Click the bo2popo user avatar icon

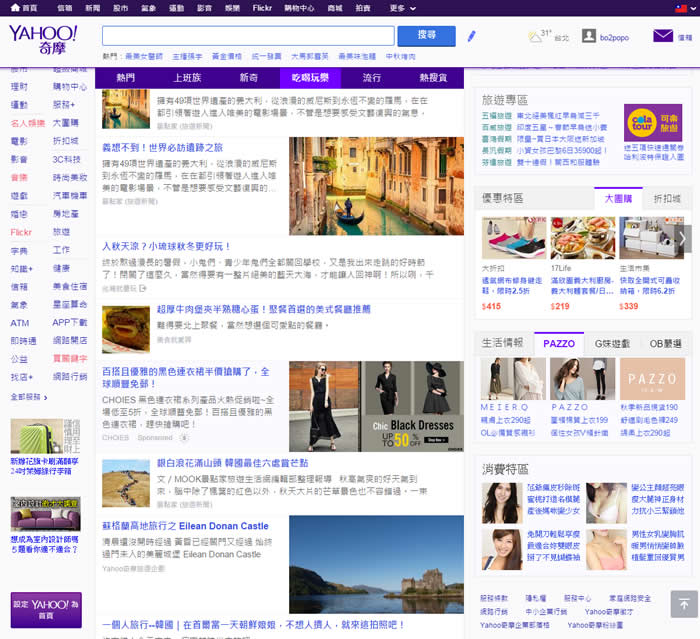589,36
